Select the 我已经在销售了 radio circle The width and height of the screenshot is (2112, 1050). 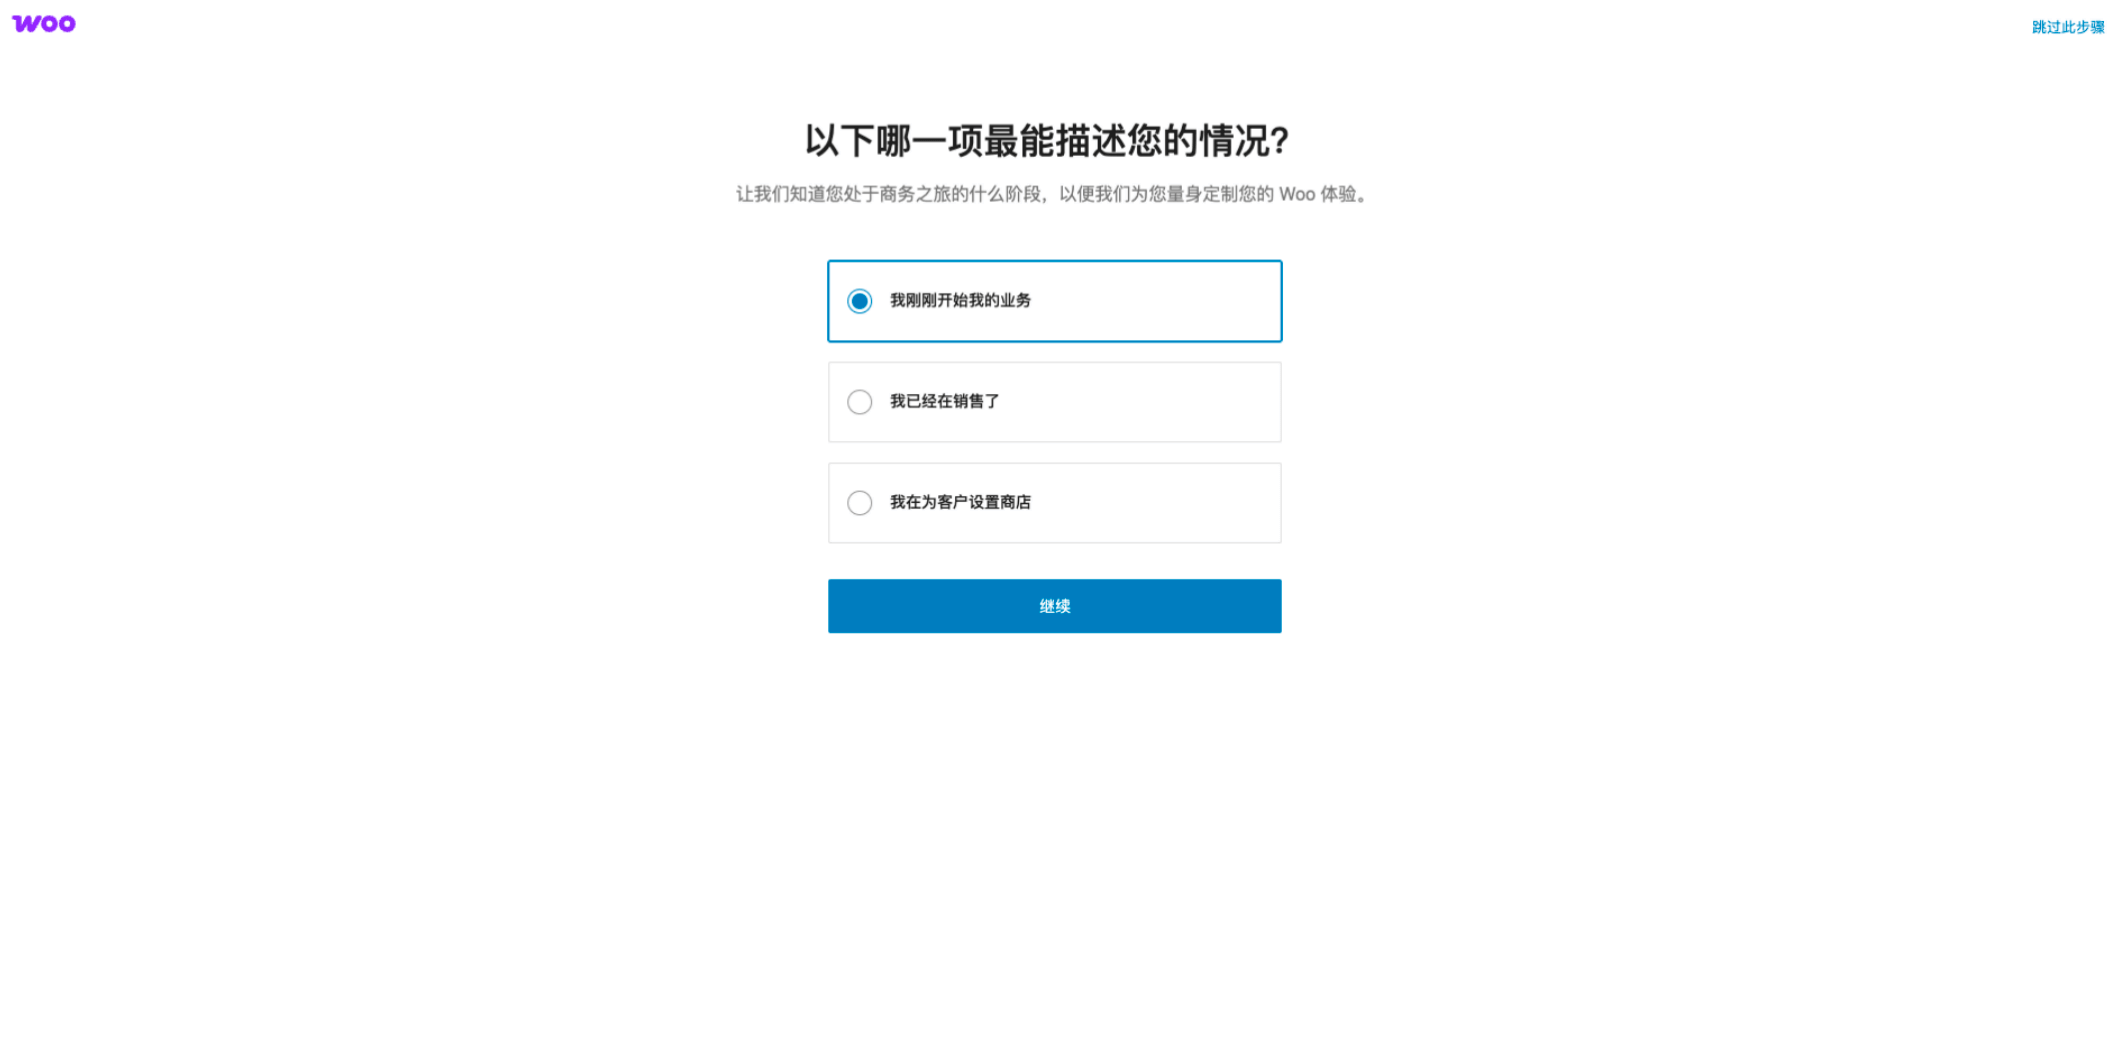click(859, 402)
